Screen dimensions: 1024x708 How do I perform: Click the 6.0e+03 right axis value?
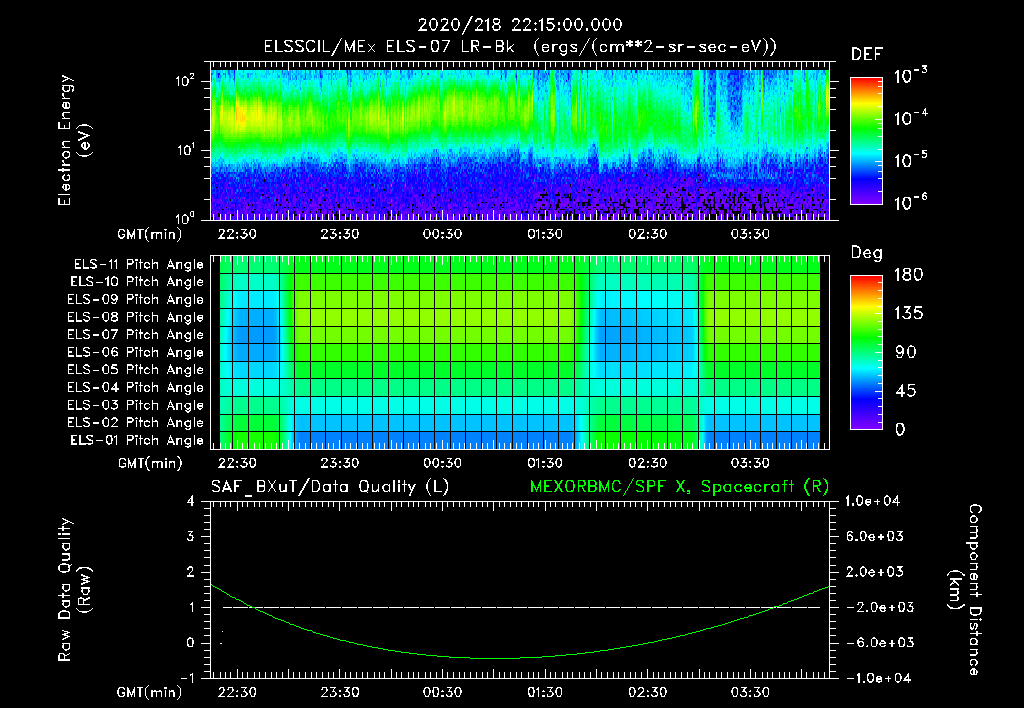click(875, 537)
